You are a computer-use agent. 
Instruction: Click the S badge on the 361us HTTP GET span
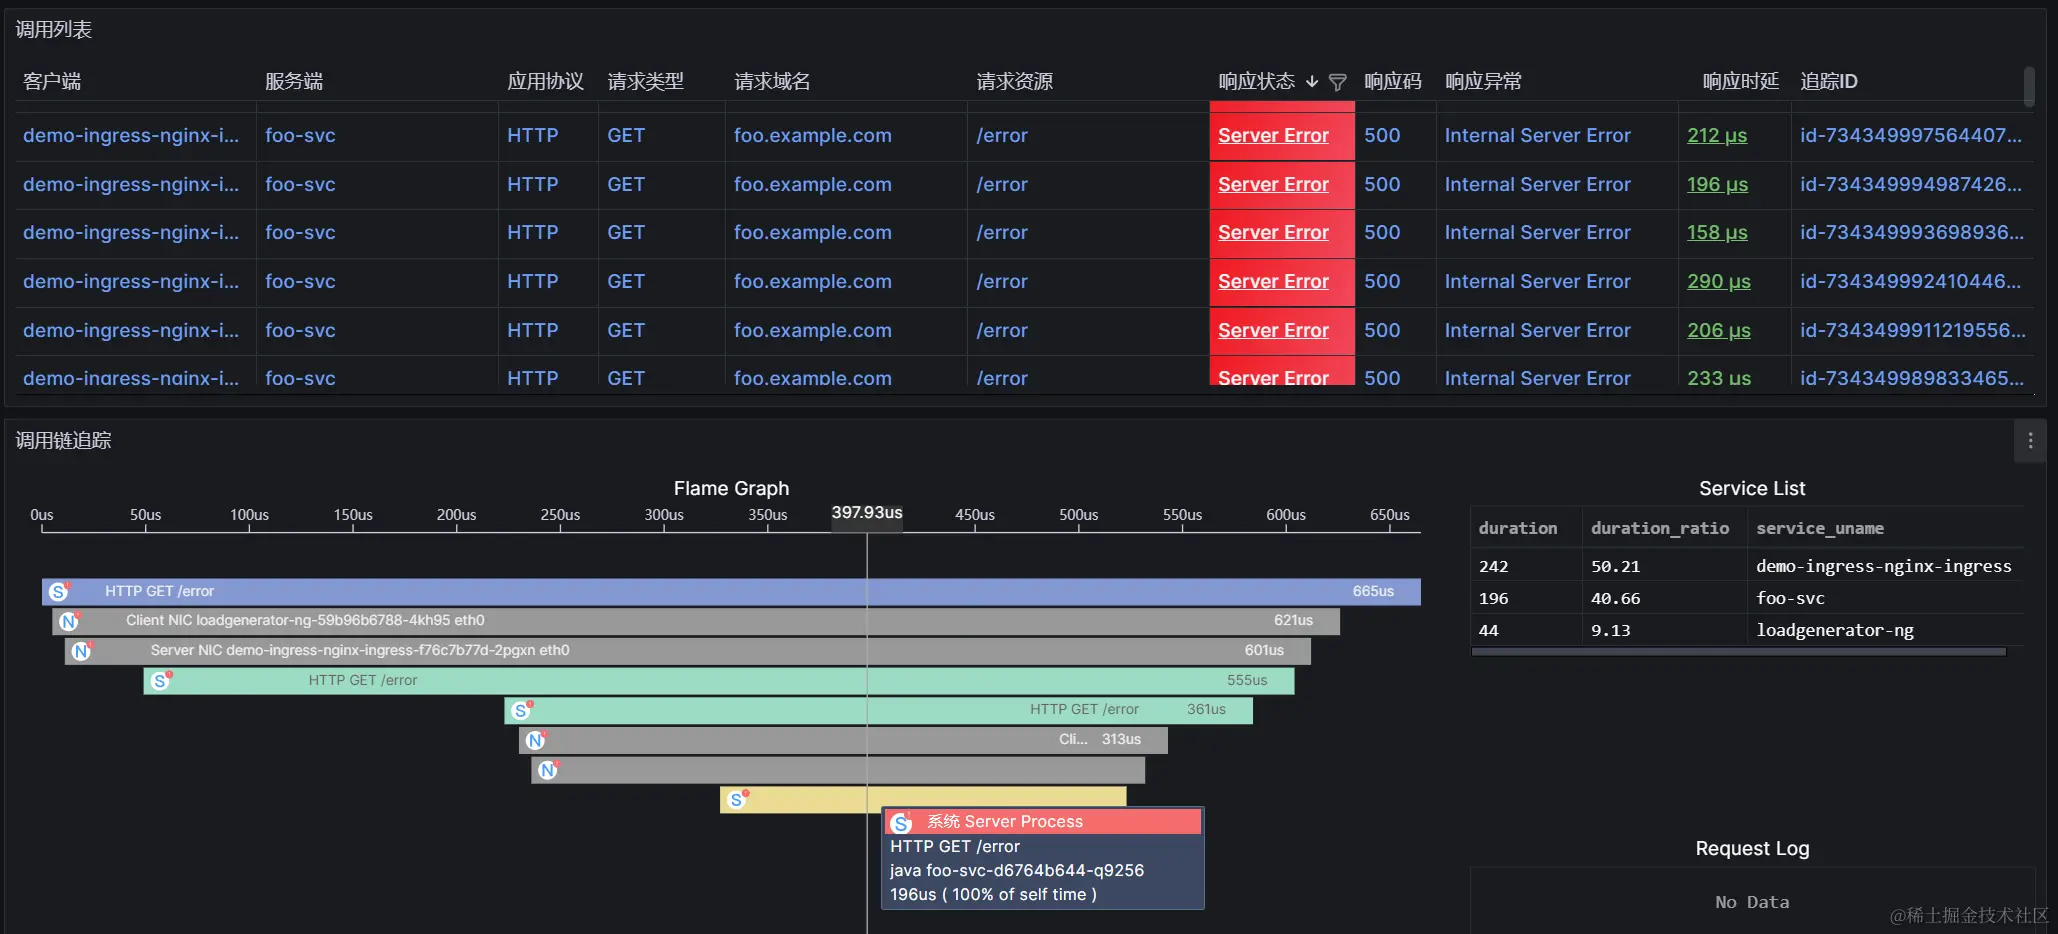[x=520, y=710]
